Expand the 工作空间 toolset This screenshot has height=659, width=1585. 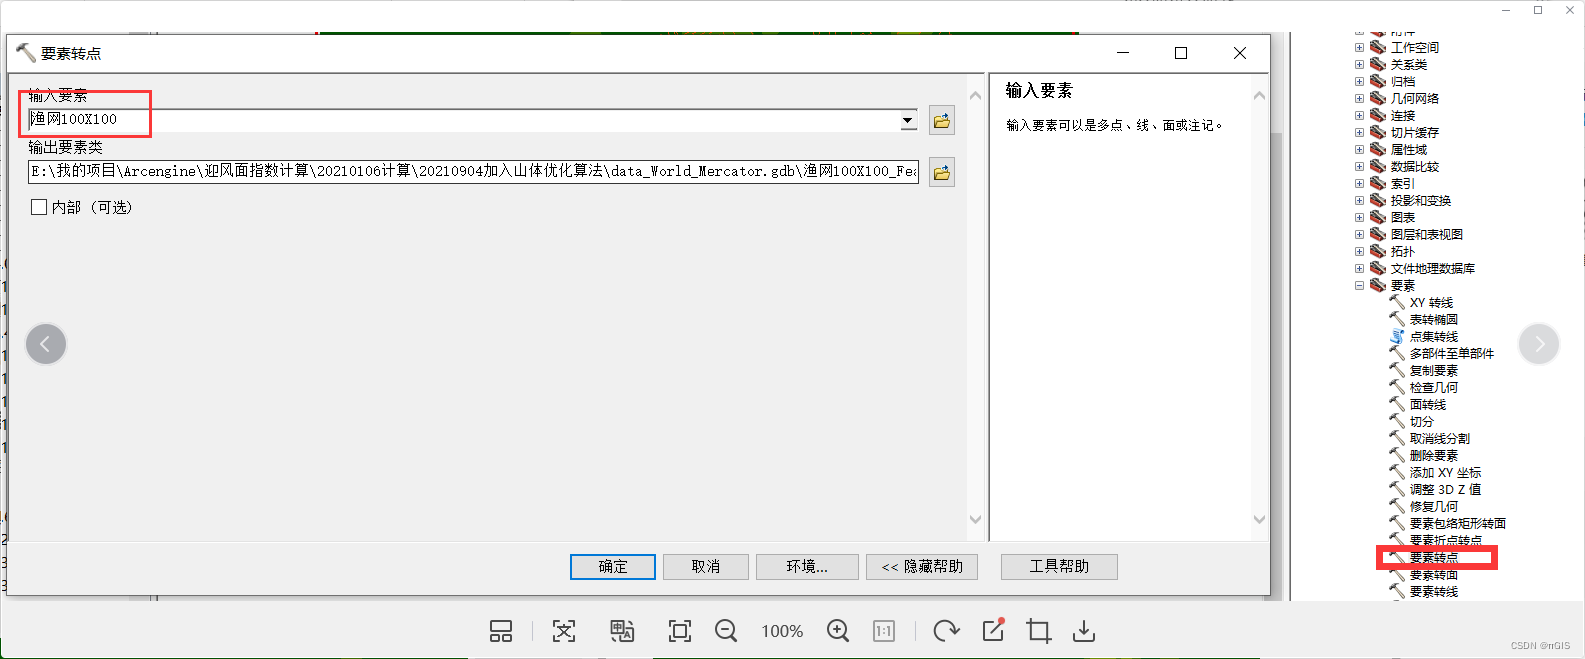coord(1359,48)
